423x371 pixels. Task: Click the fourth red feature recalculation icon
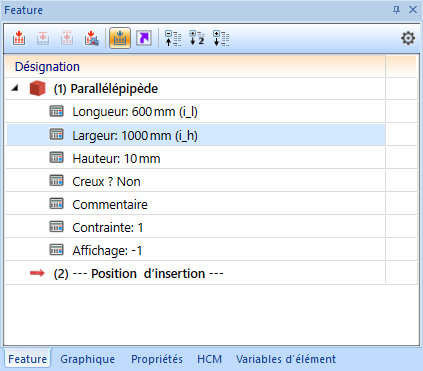(x=91, y=38)
